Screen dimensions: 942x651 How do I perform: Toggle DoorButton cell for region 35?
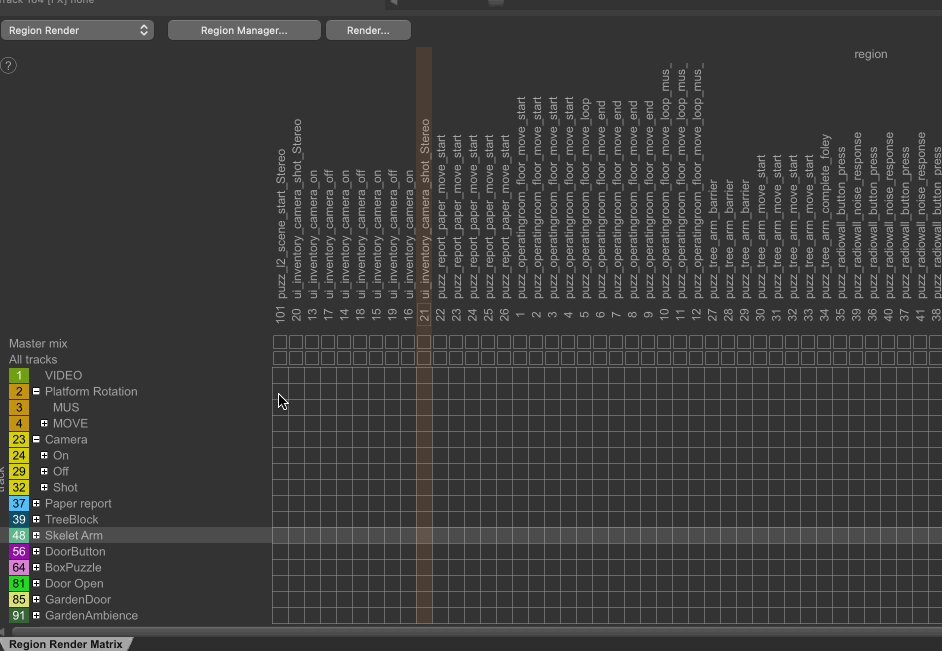[840, 551]
